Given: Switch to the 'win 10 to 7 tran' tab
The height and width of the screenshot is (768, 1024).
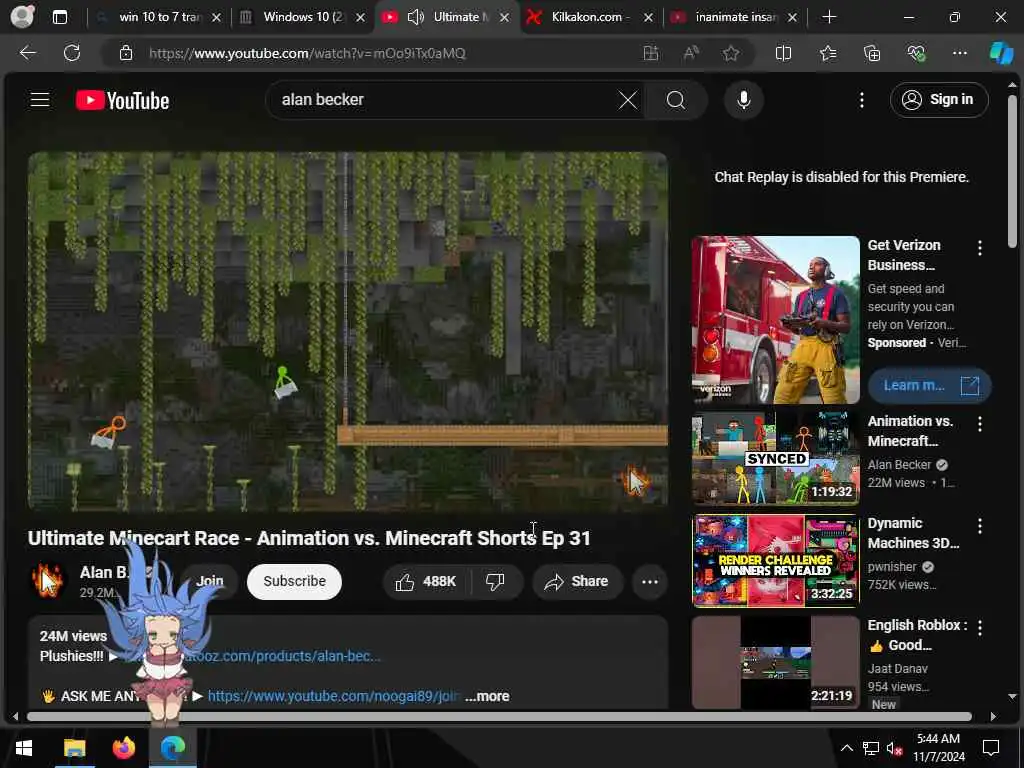Looking at the screenshot, I should 159,17.
